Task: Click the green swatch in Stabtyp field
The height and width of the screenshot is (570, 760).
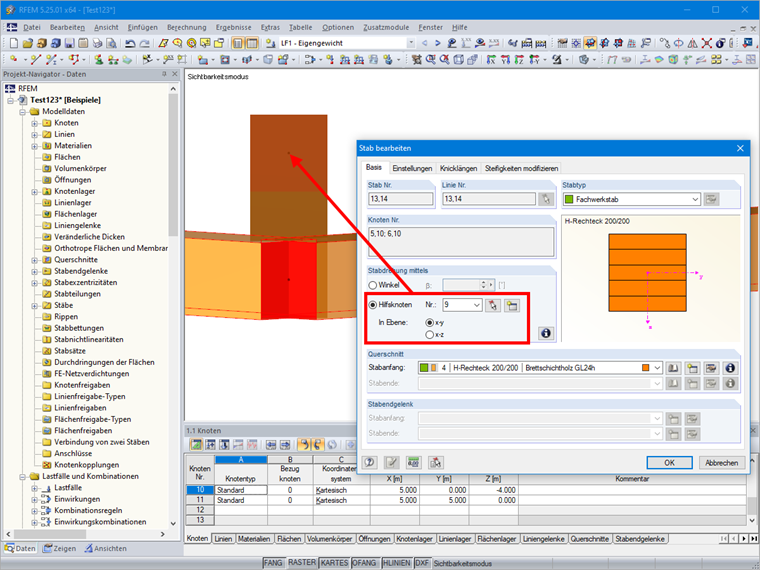Action: (x=569, y=199)
